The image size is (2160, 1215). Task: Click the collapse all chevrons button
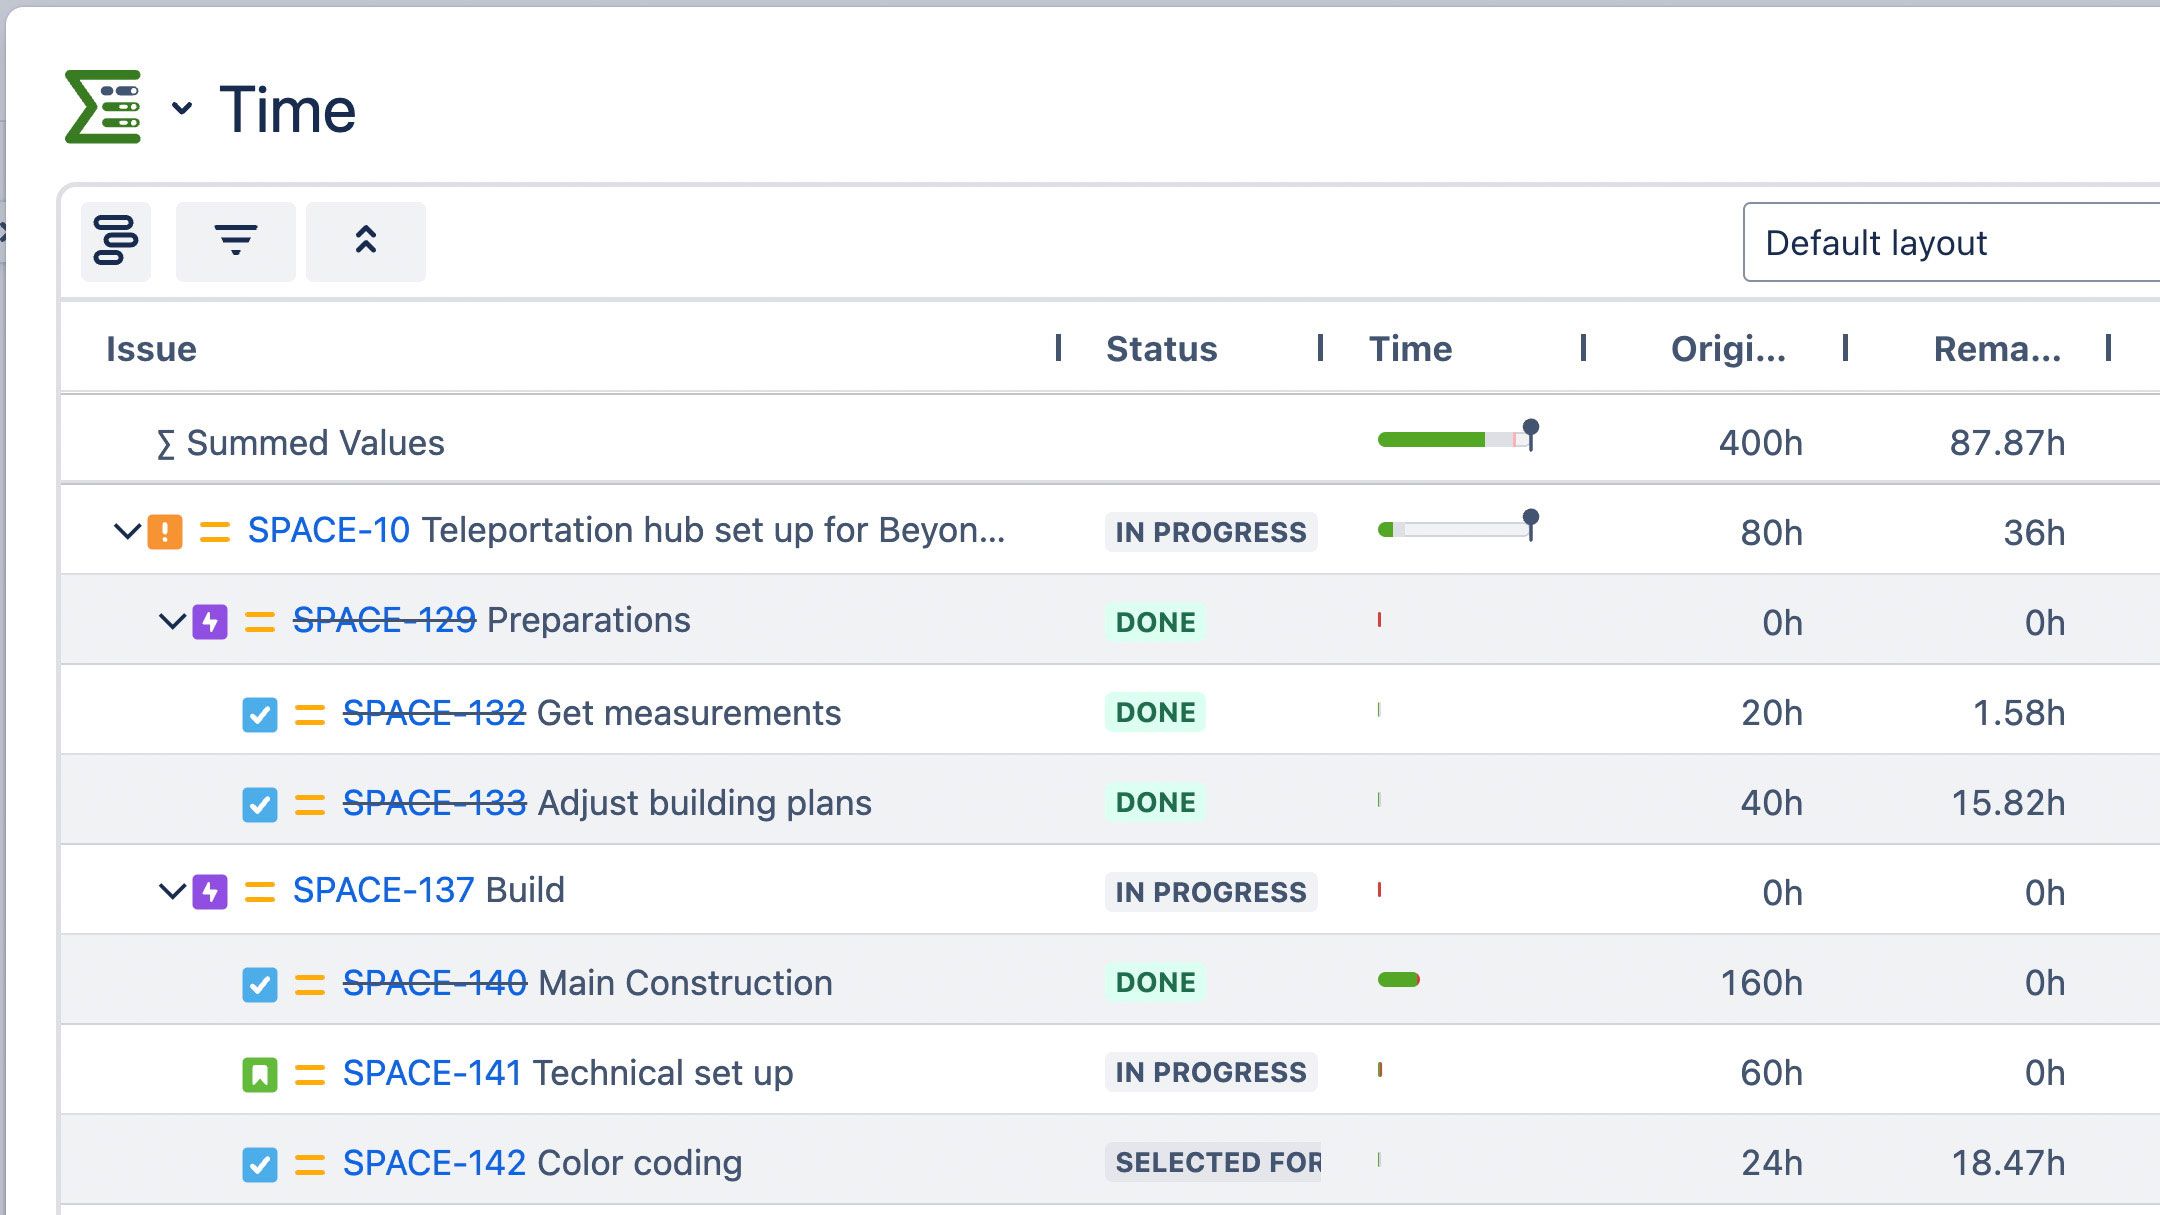click(366, 241)
